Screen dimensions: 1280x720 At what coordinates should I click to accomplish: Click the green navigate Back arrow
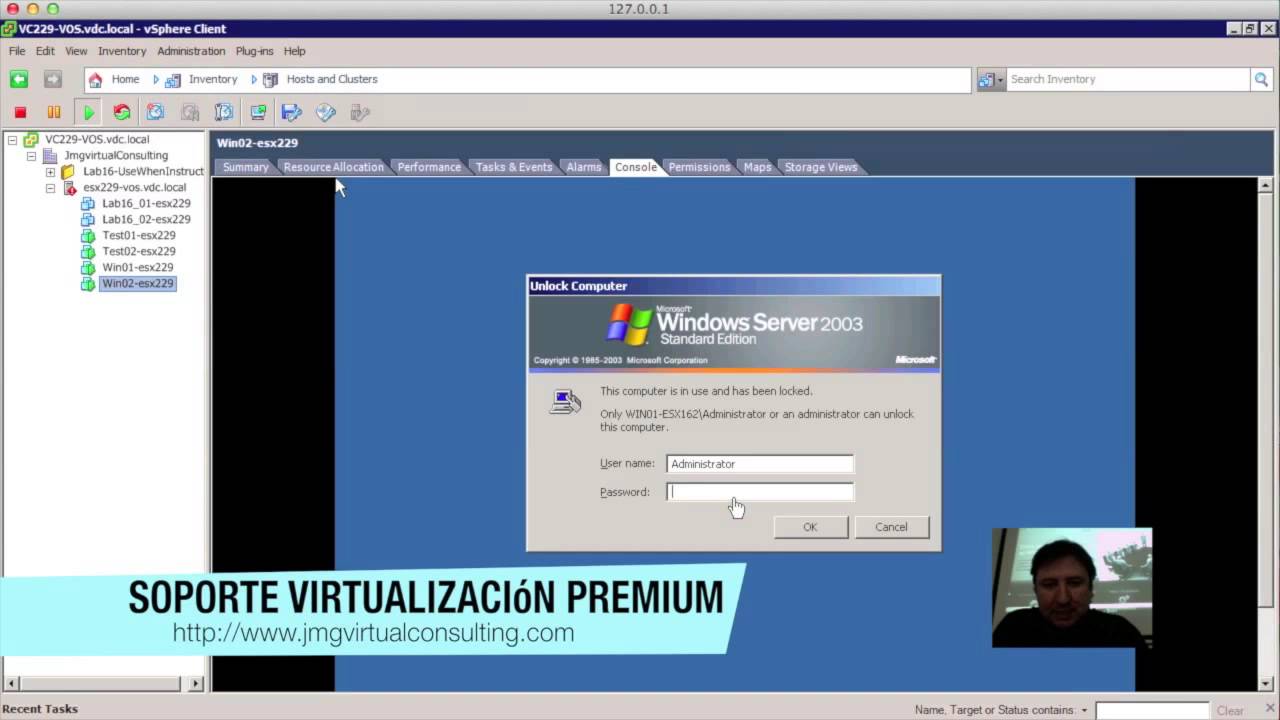19,79
